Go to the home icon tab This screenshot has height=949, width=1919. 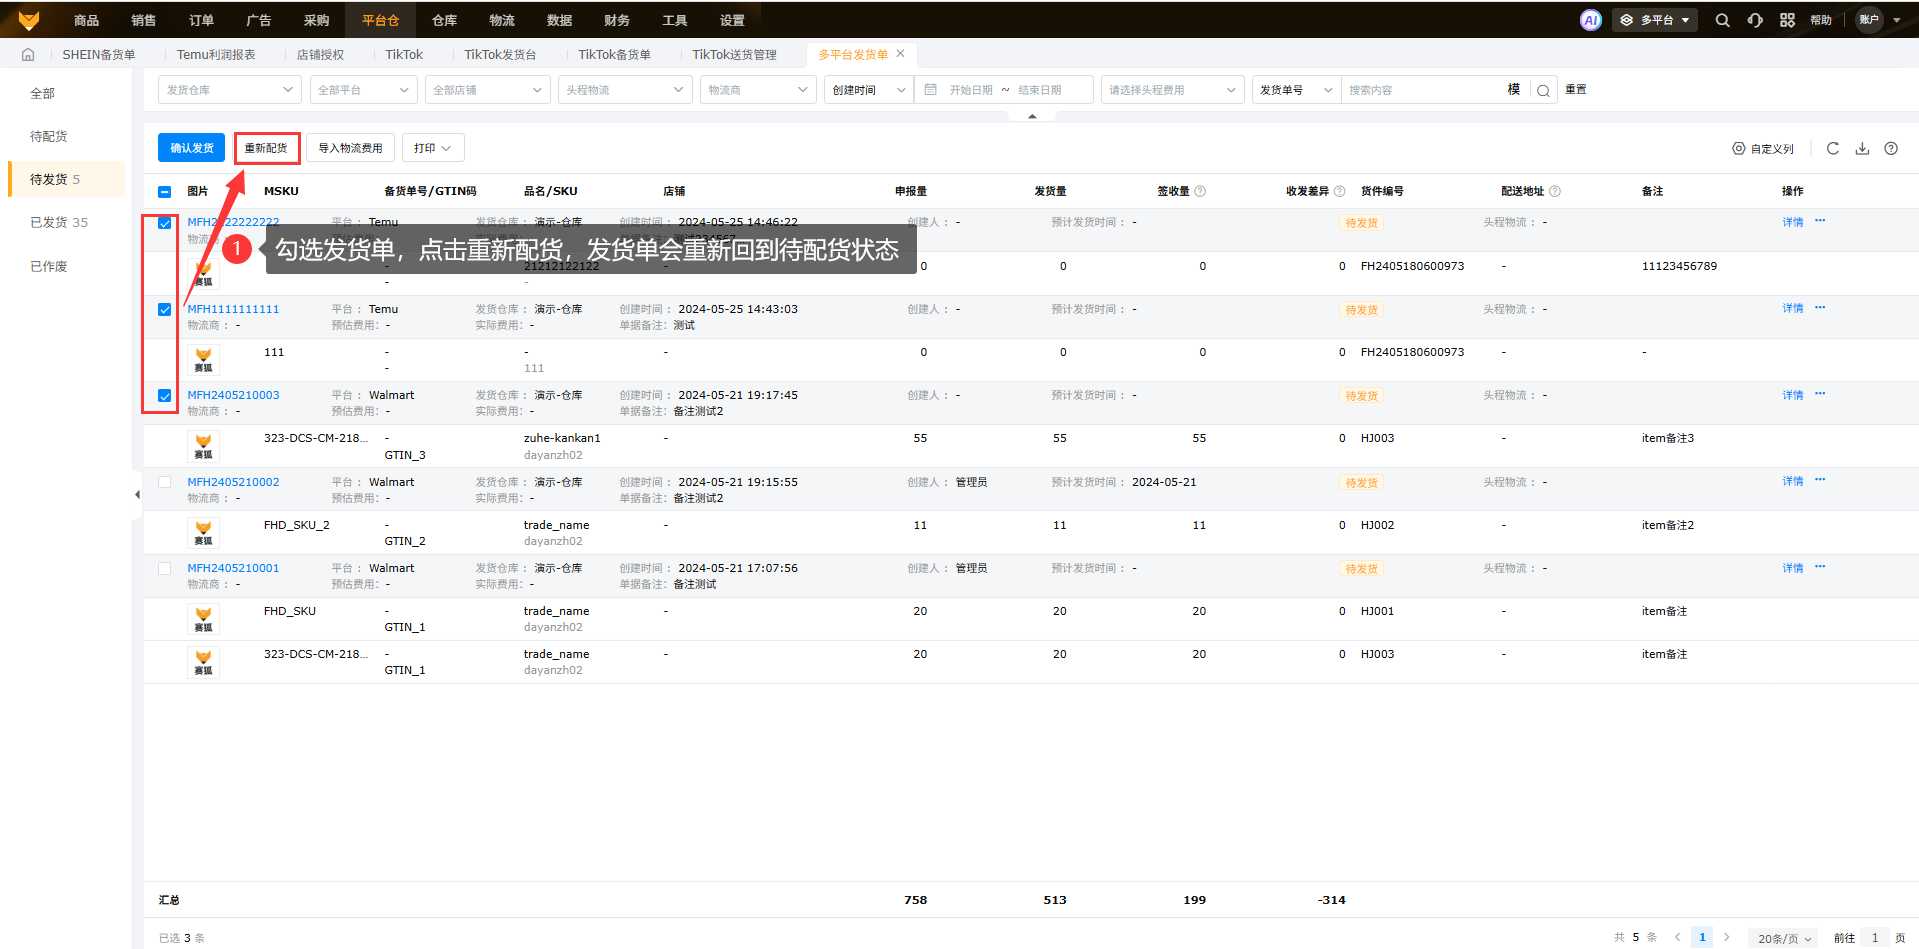click(28, 55)
